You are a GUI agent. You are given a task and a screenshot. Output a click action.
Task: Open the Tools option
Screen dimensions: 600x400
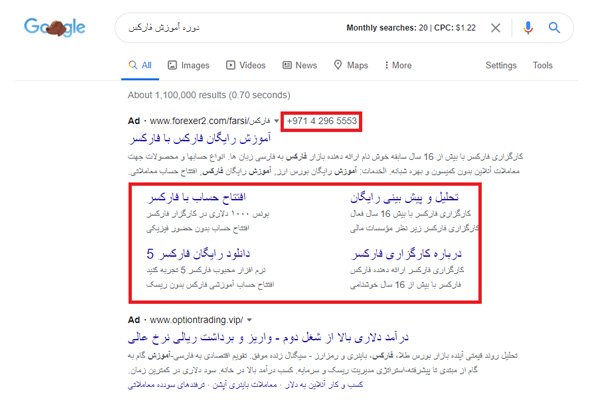point(543,65)
